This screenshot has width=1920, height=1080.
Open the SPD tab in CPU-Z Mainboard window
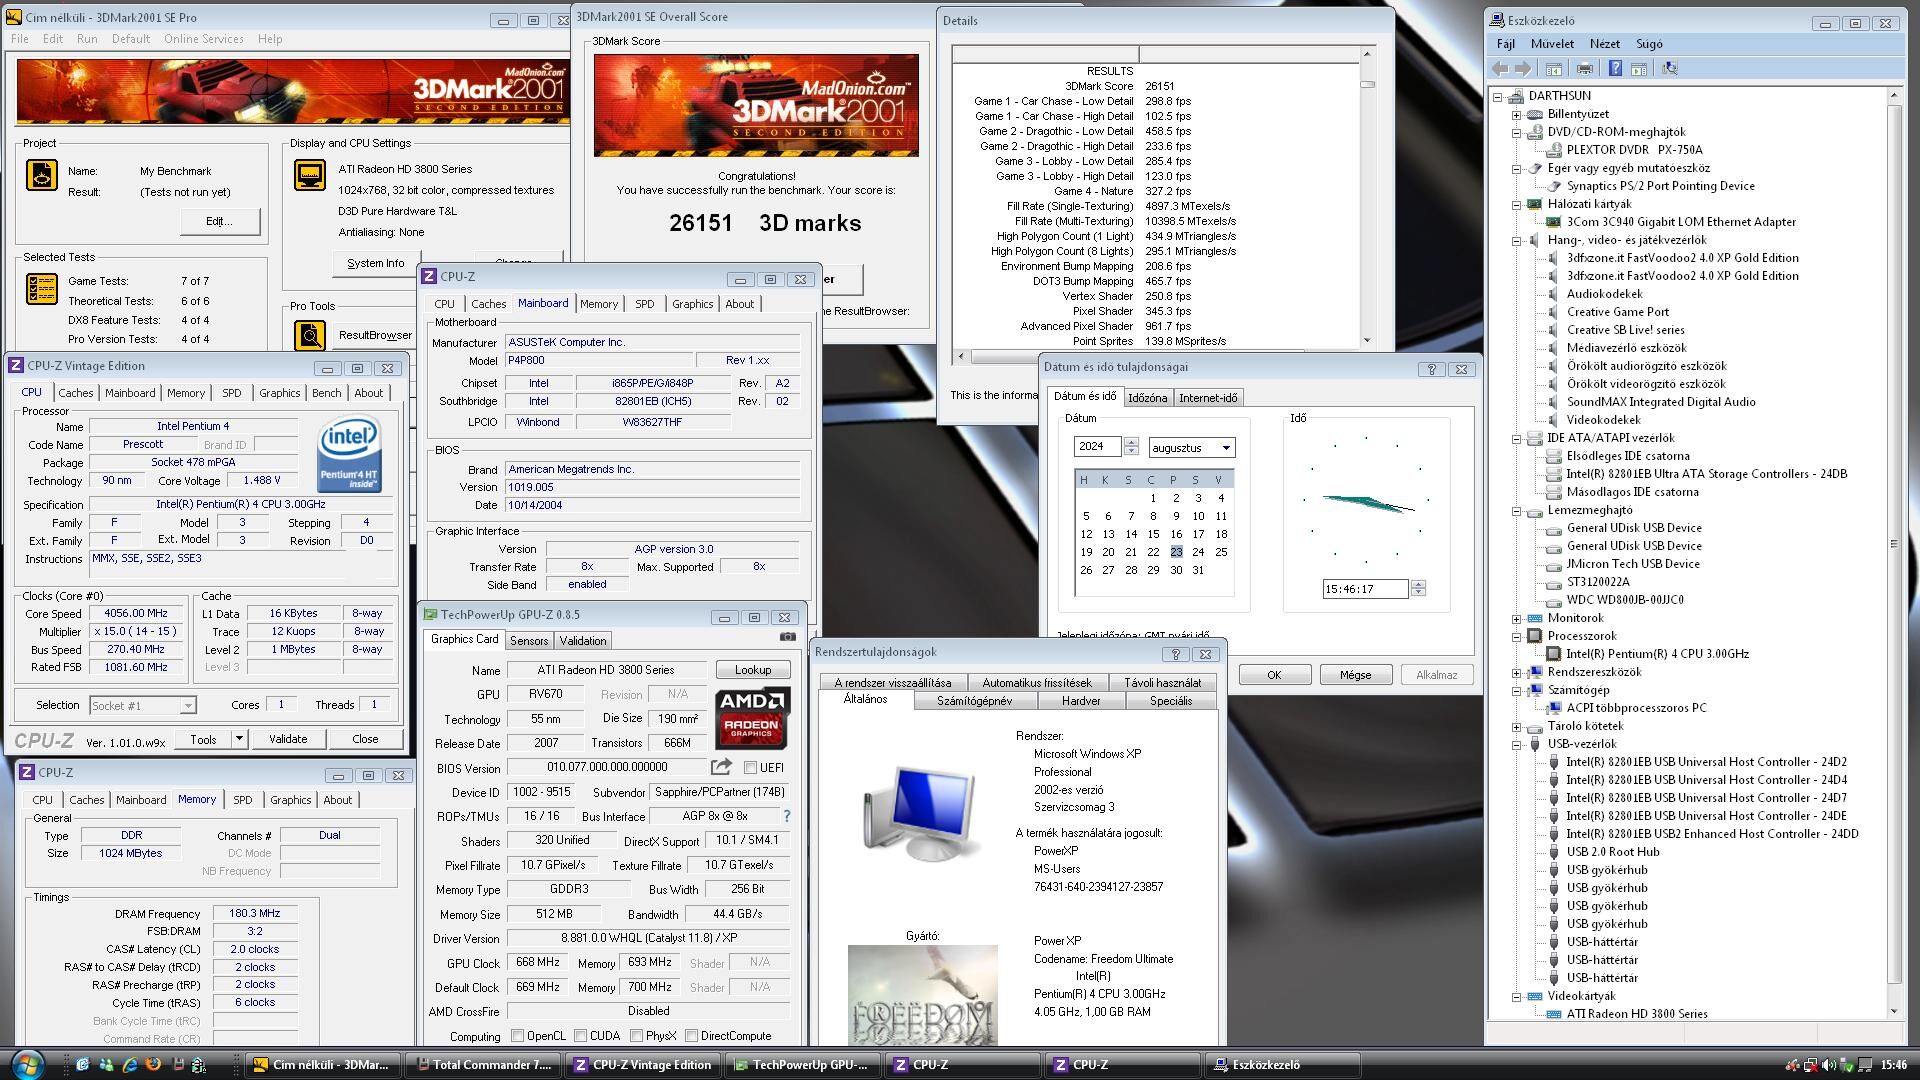click(644, 304)
